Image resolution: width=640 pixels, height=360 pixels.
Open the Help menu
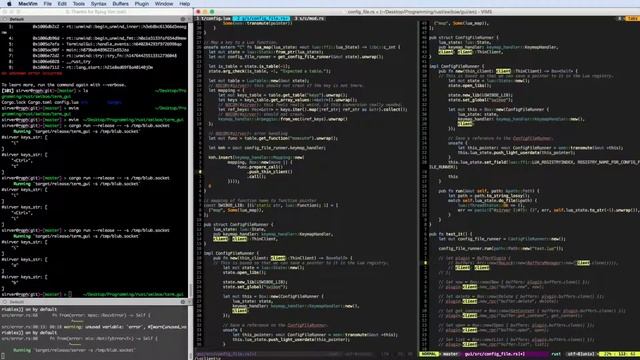(x=184, y=4)
